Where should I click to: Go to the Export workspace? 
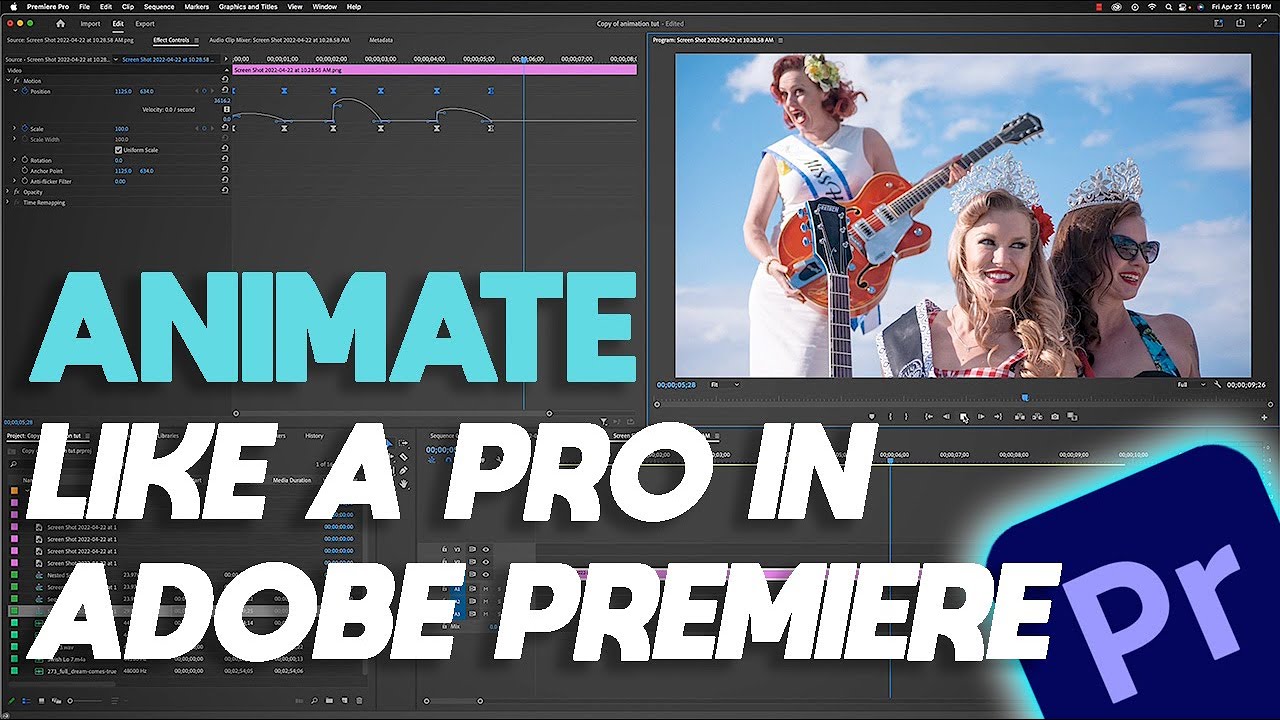point(145,23)
